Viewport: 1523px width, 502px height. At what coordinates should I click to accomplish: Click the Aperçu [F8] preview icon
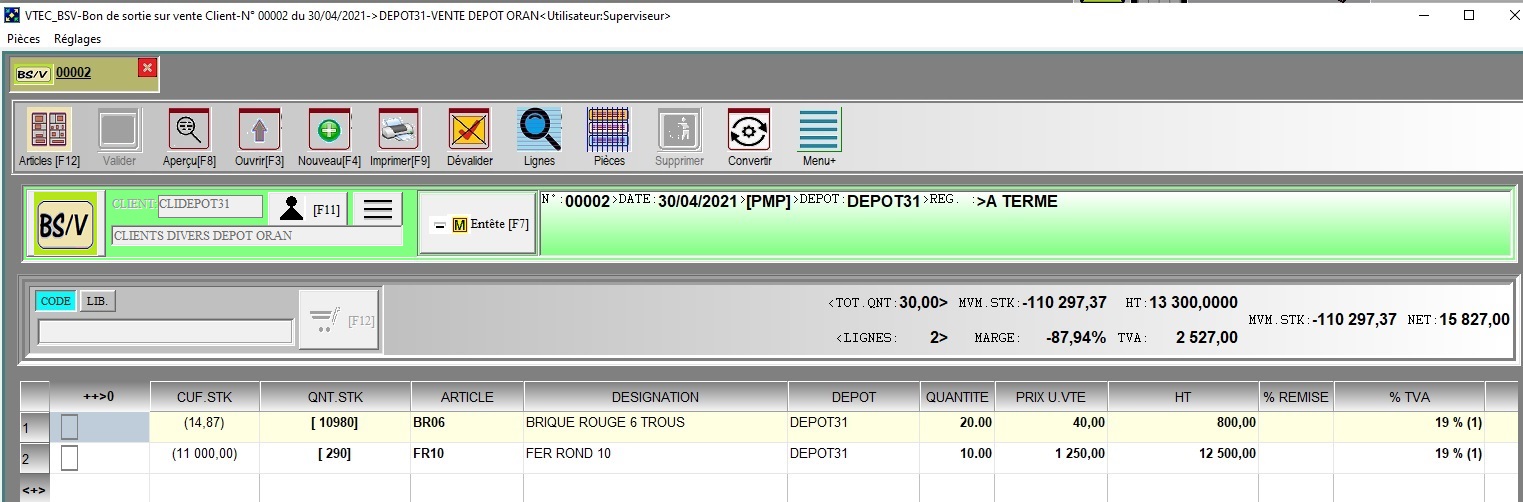189,129
